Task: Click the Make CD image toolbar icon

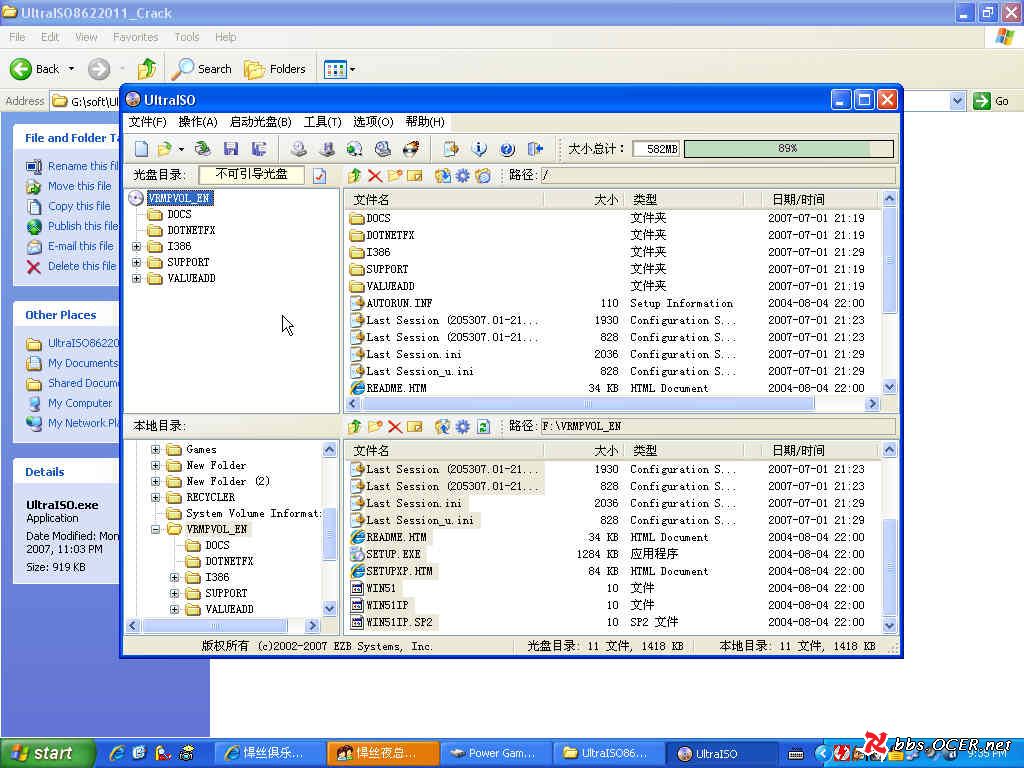Action: (x=298, y=149)
